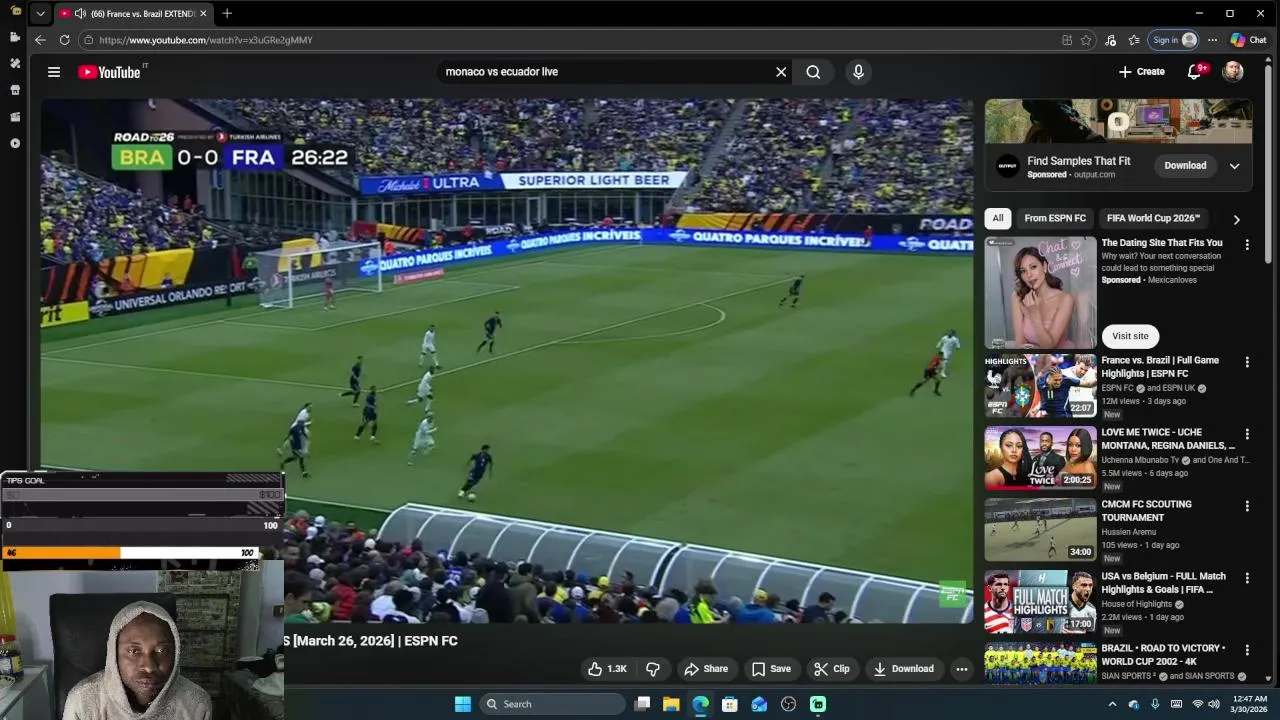Select the All filter chip
This screenshot has width=1280, height=720.
[x=997, y=218]
